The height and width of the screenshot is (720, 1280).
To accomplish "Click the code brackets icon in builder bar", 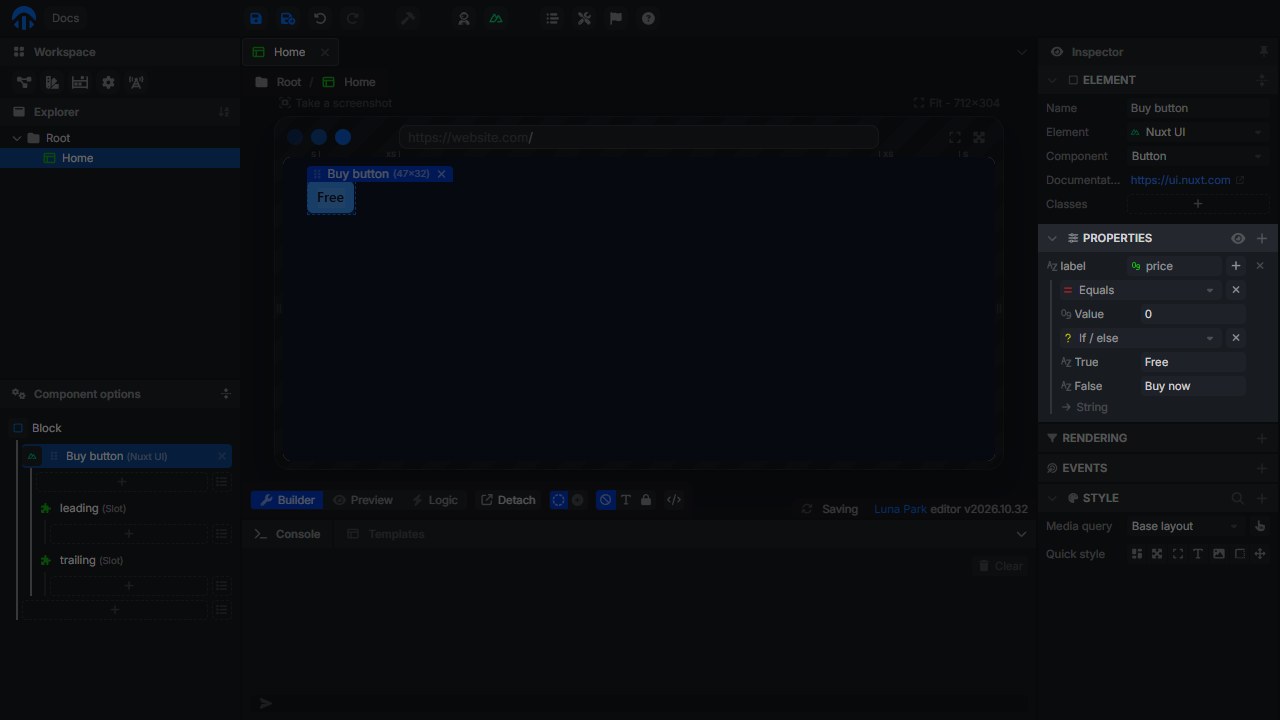I will [674, 500].
